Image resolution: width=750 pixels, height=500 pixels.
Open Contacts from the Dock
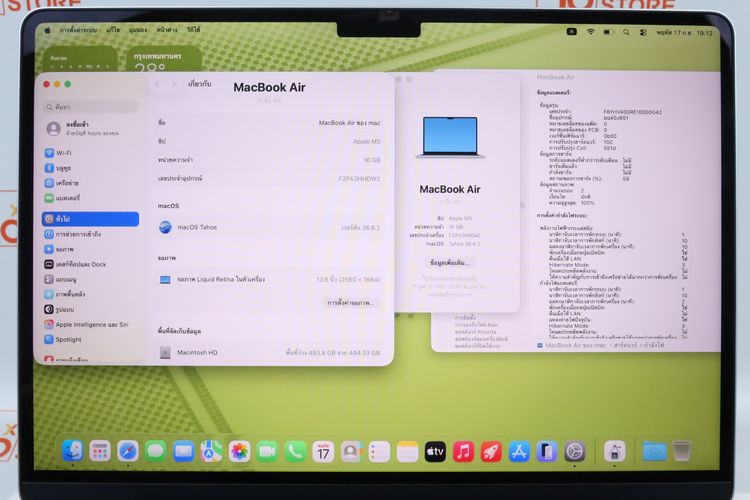pyautogui.click(x=351, y=451)
